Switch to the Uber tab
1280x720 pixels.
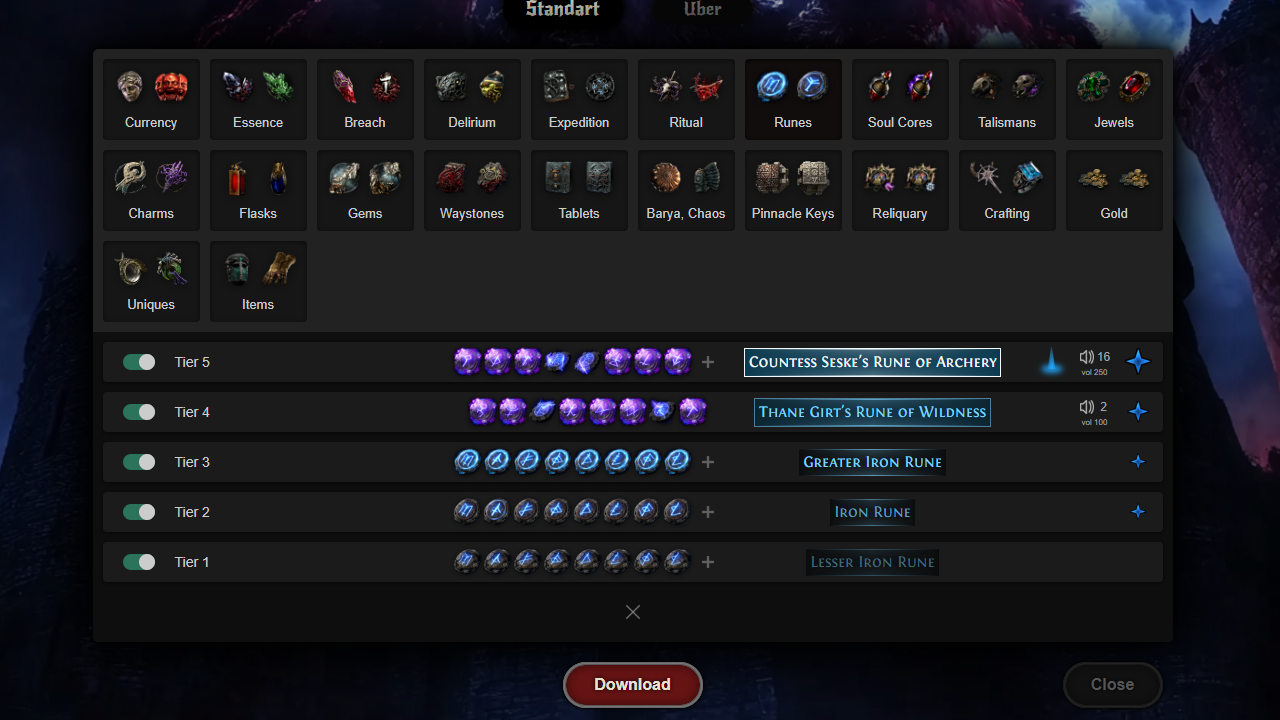tap(702, 10)
